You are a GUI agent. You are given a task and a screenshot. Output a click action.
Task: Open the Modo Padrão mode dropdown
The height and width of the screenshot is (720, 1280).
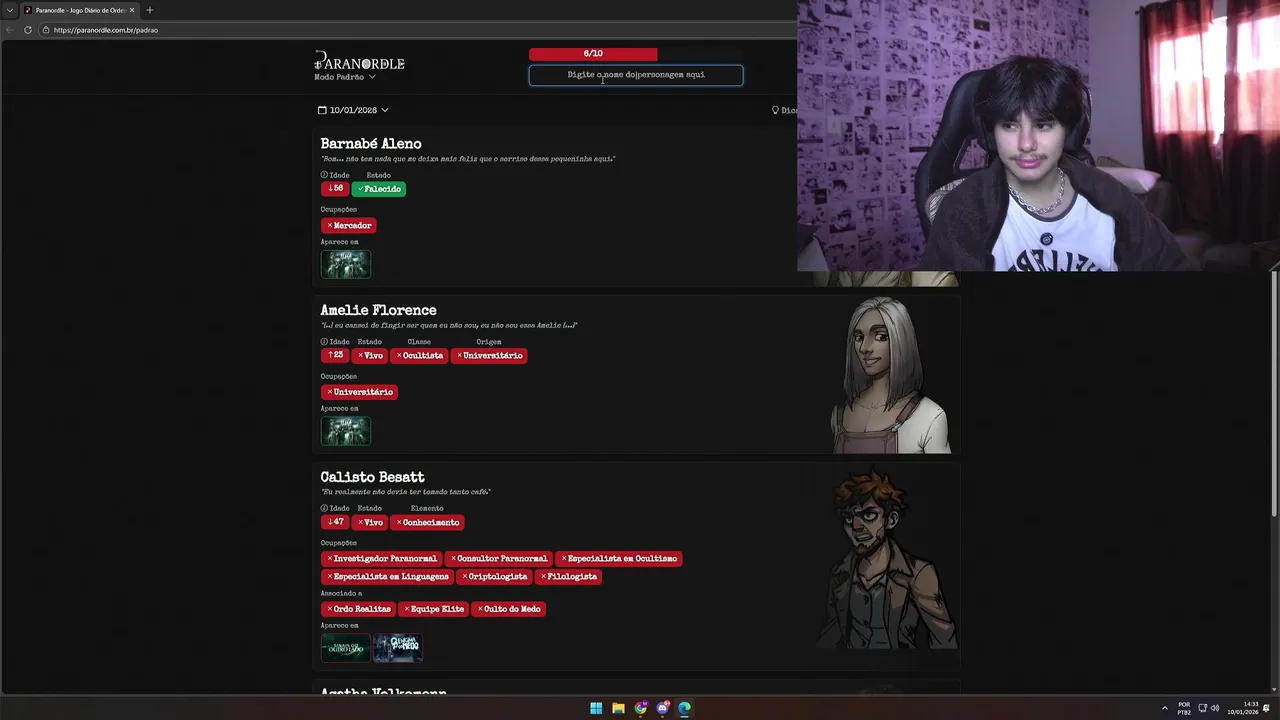(345, 77)
